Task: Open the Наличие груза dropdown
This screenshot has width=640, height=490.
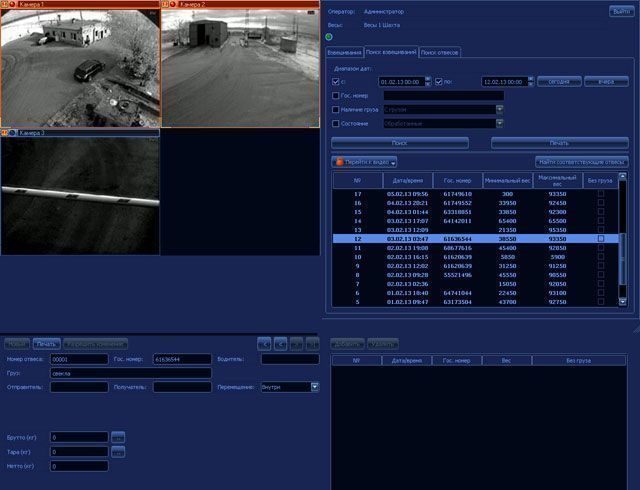Action: click(x=500, y=109)
